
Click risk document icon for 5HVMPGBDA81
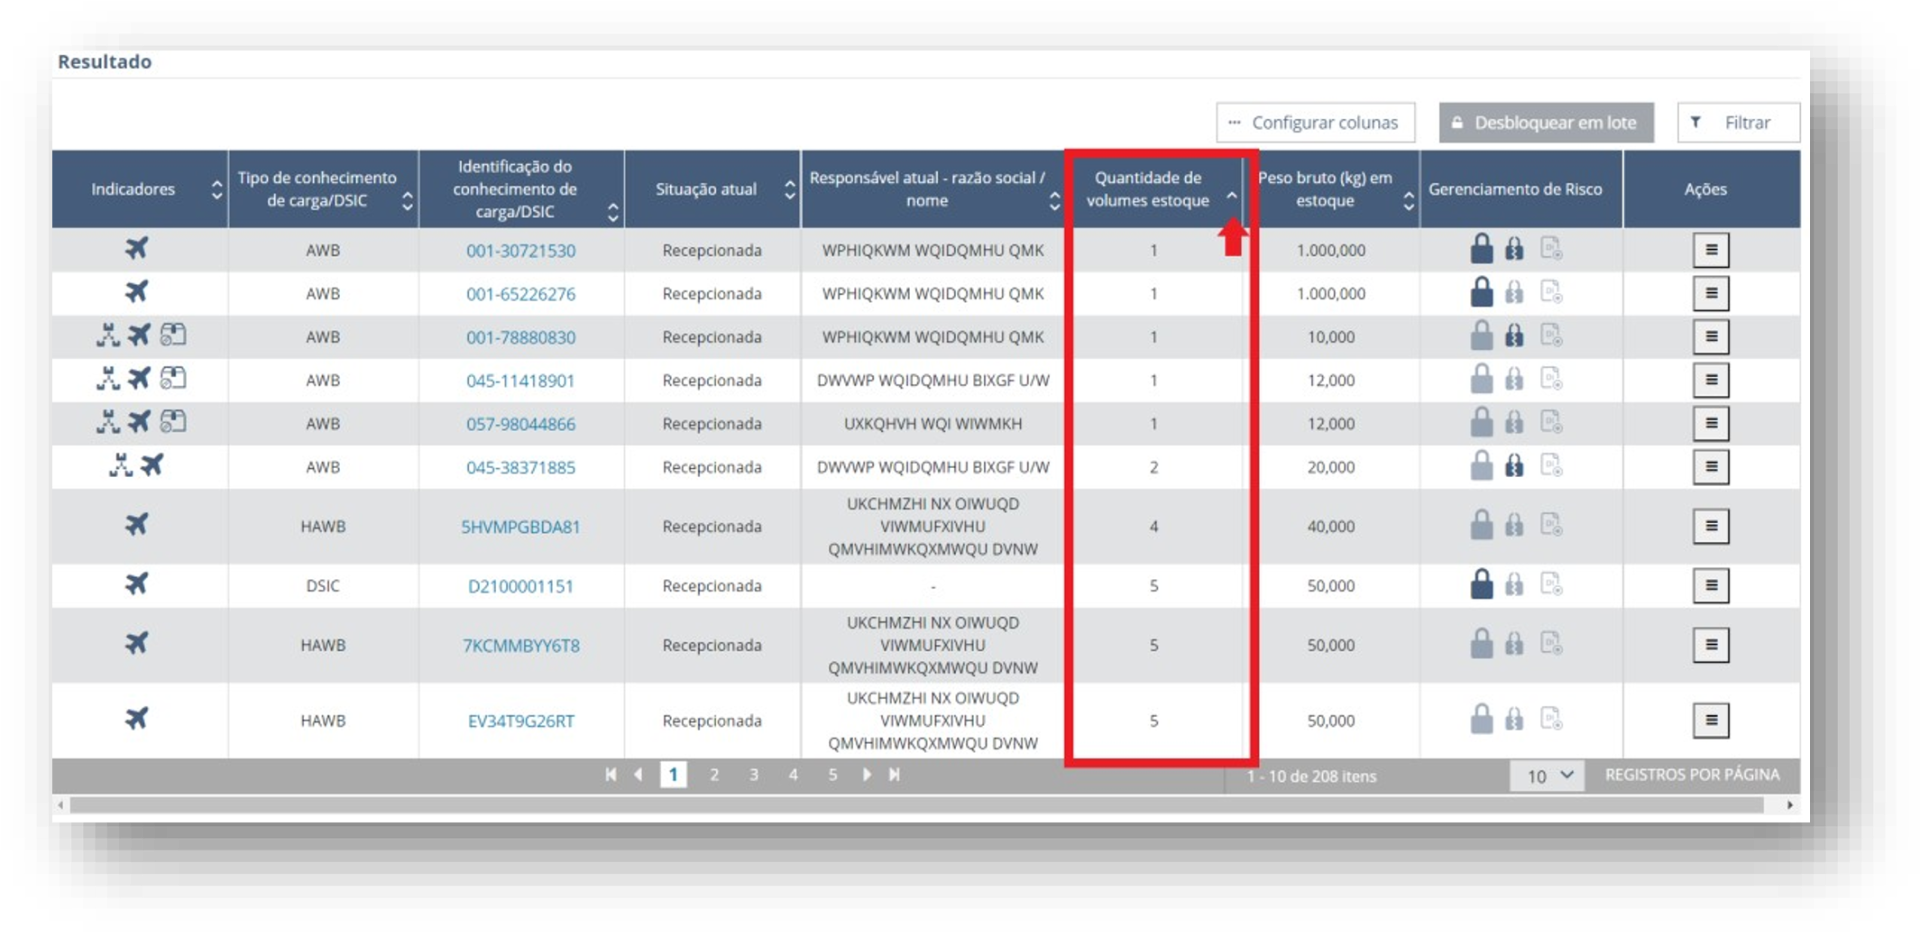click(1551, 524)
